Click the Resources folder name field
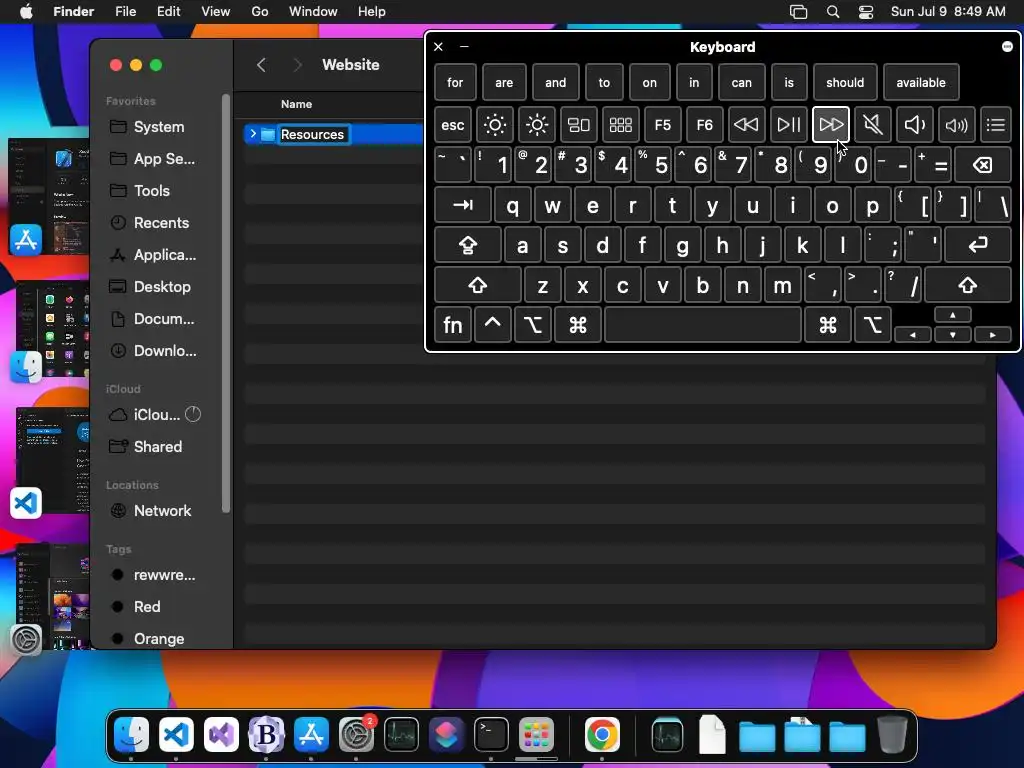1024x768 pixels. tap(312, 134)
